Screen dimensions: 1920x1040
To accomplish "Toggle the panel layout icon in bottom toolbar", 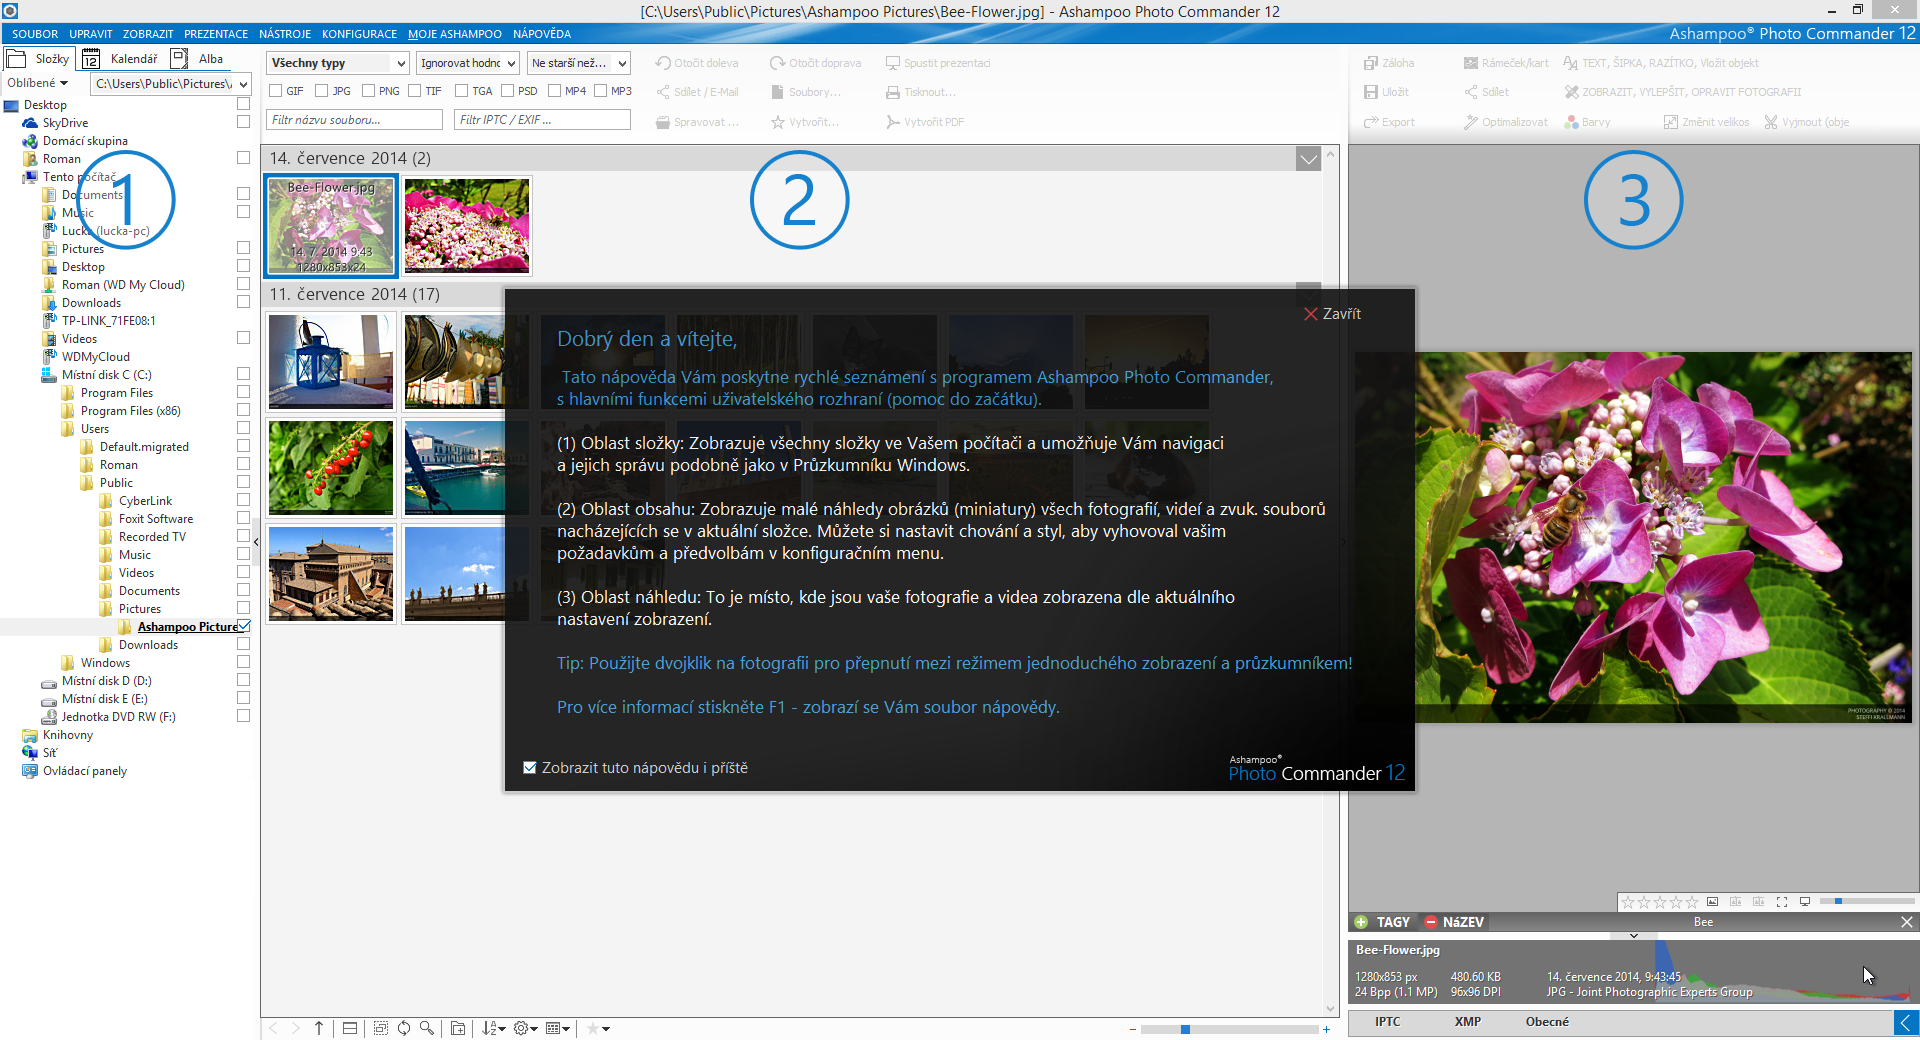I will click(350, 1028).
